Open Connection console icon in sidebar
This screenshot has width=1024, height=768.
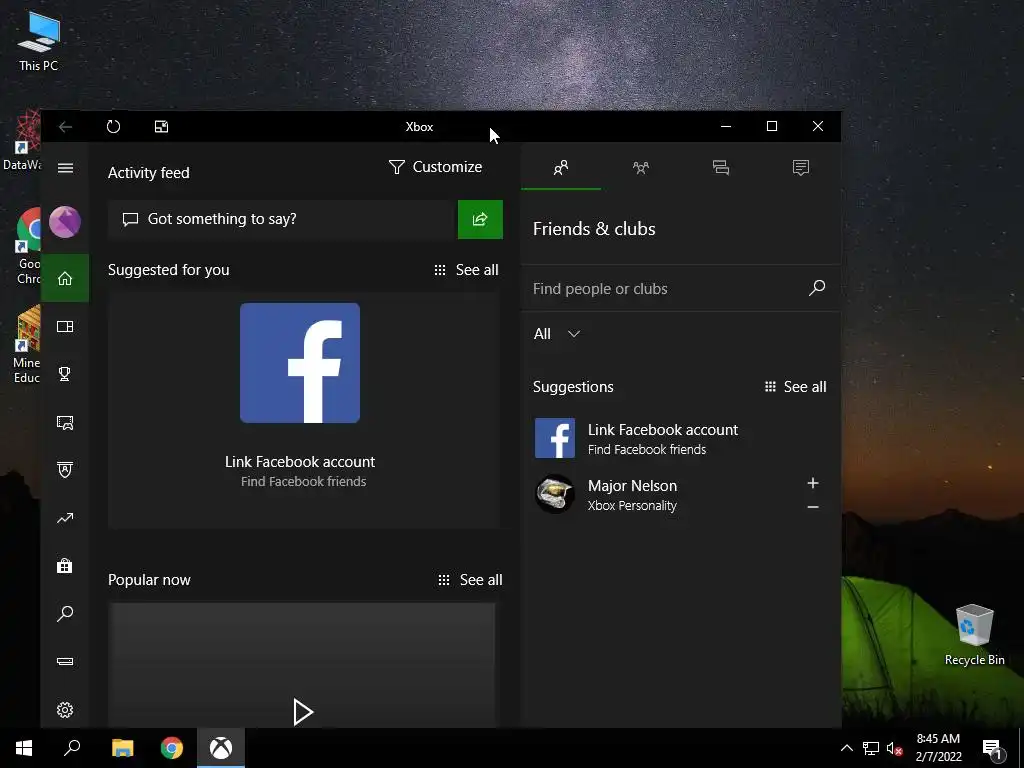coord(65,662)
